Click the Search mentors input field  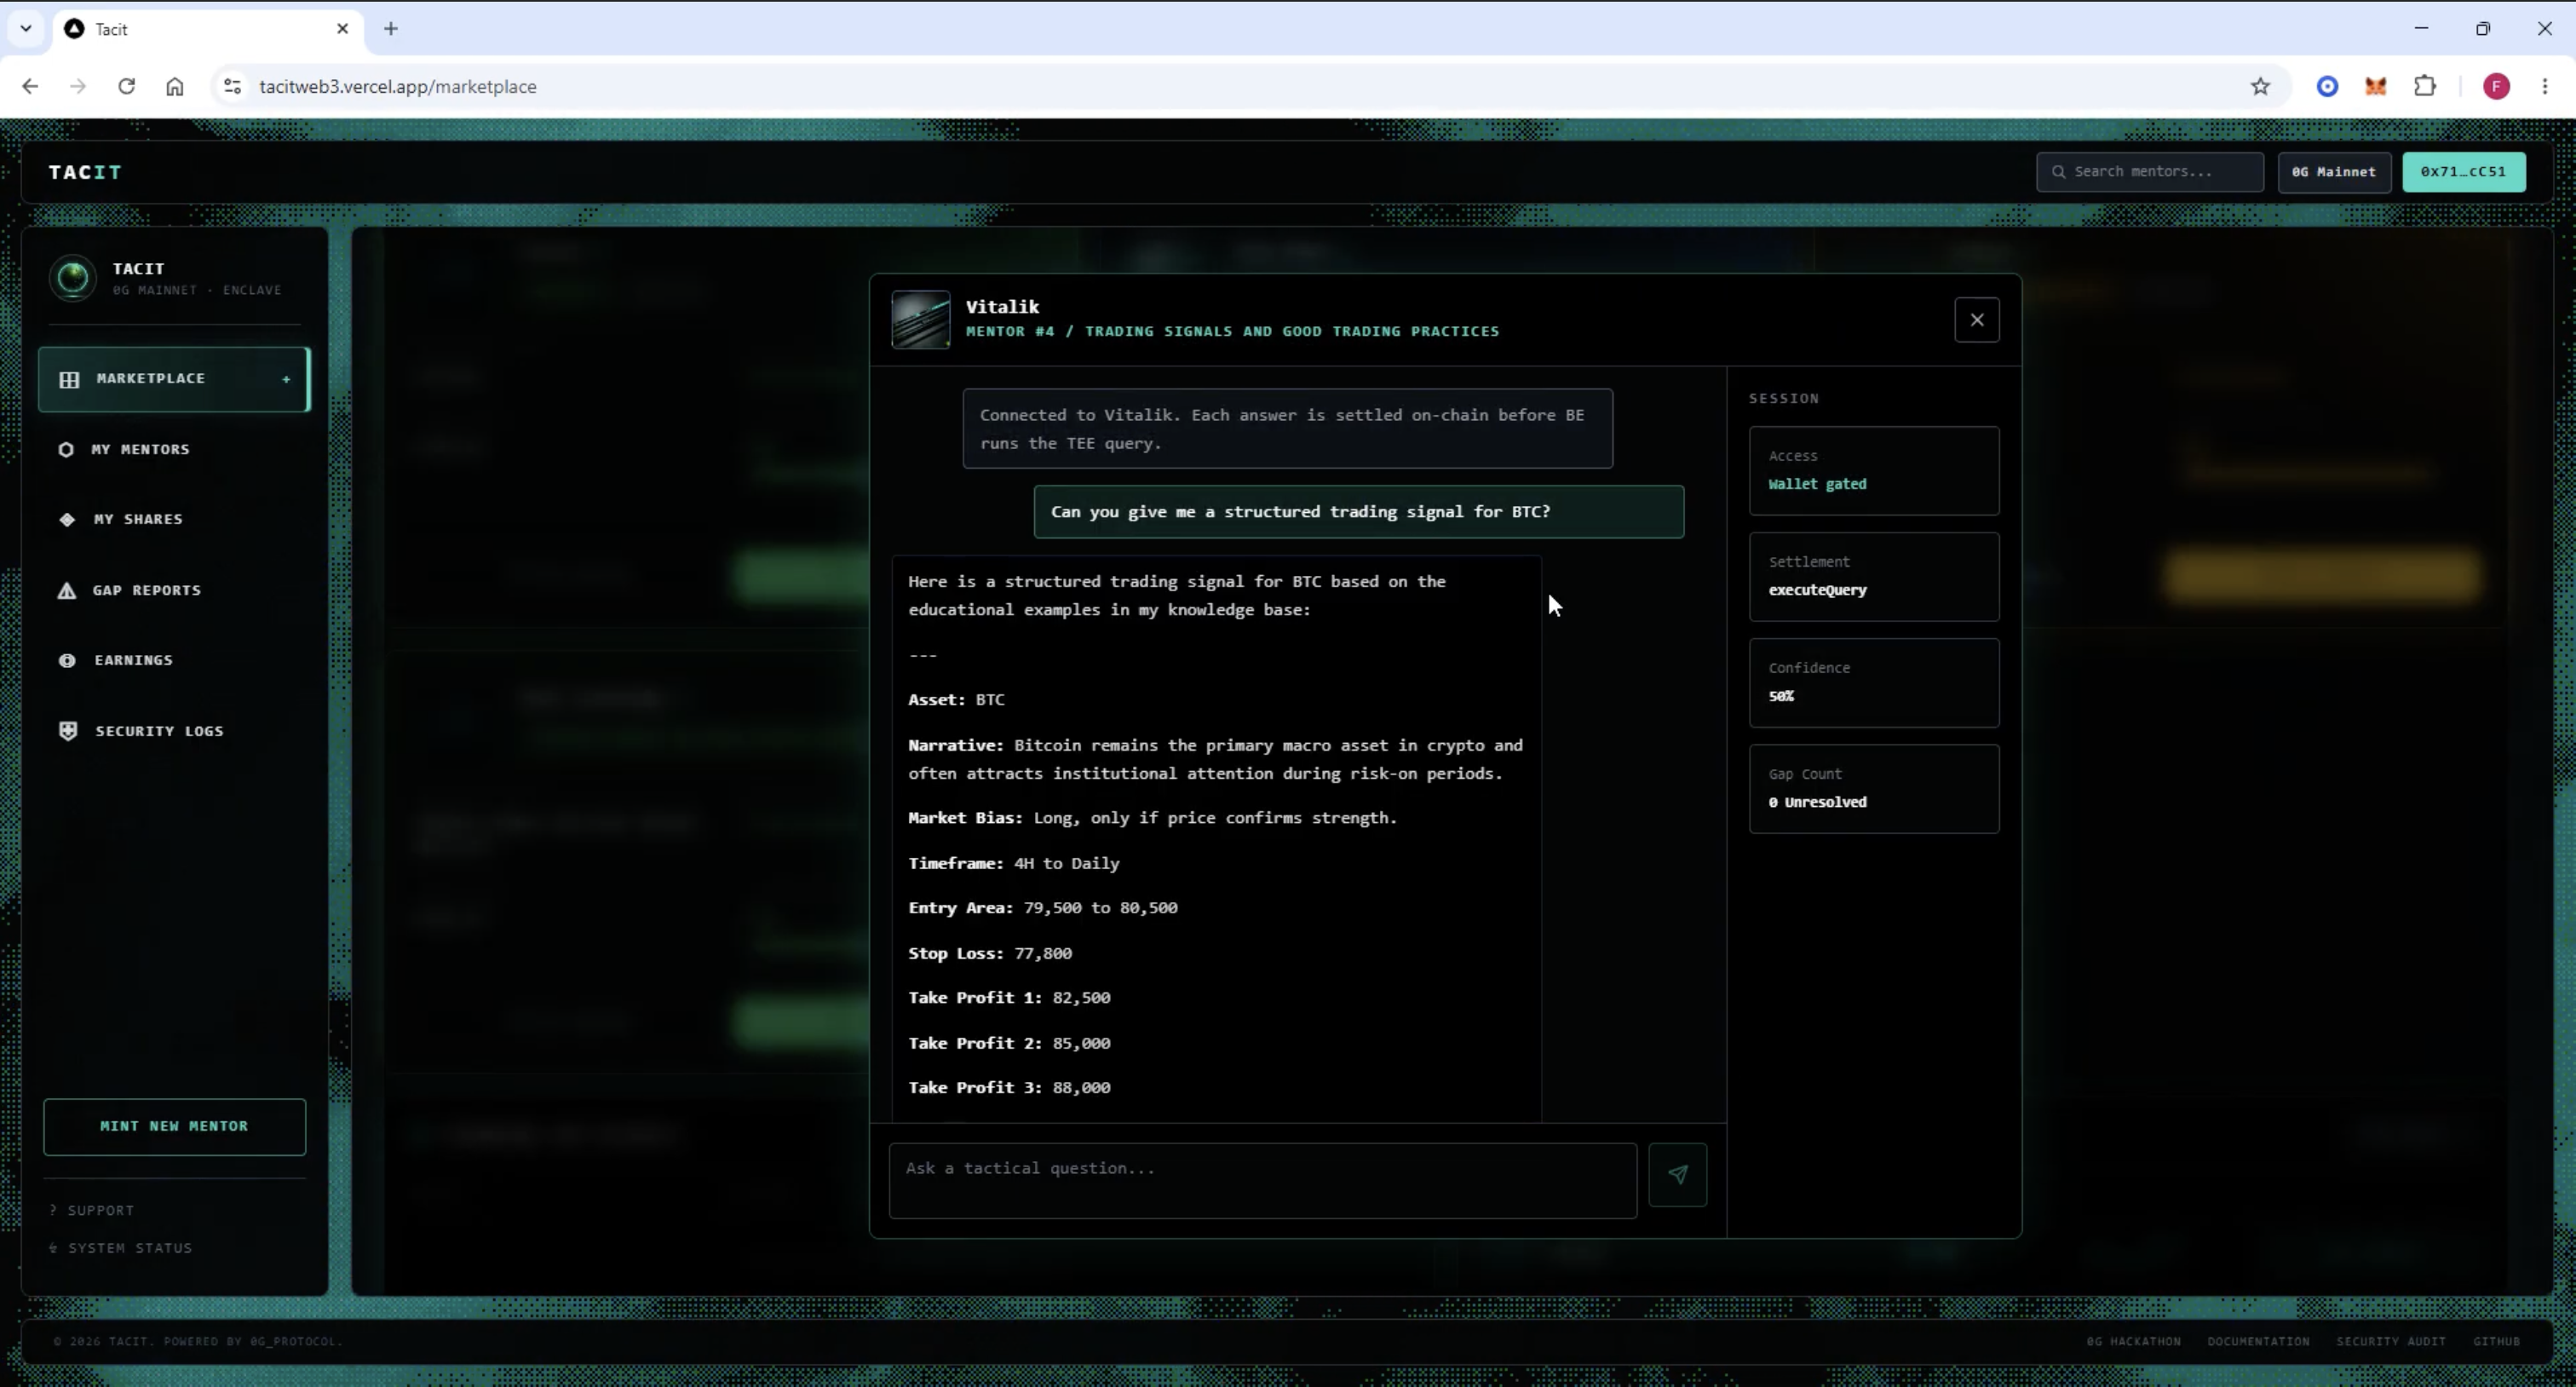click(2150, 172)
